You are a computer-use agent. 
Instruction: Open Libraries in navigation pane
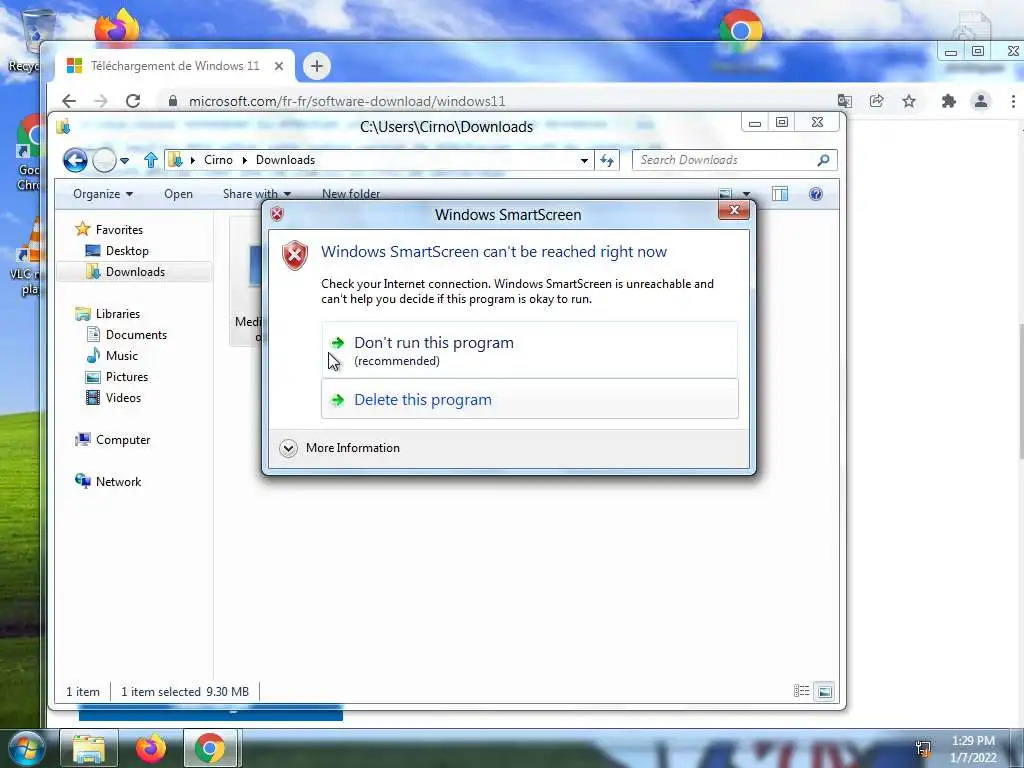[x=118, y=313]
